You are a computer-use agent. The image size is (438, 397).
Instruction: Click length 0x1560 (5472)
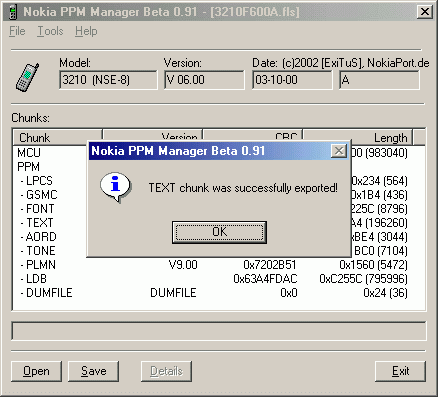click(x=373, y=265)
